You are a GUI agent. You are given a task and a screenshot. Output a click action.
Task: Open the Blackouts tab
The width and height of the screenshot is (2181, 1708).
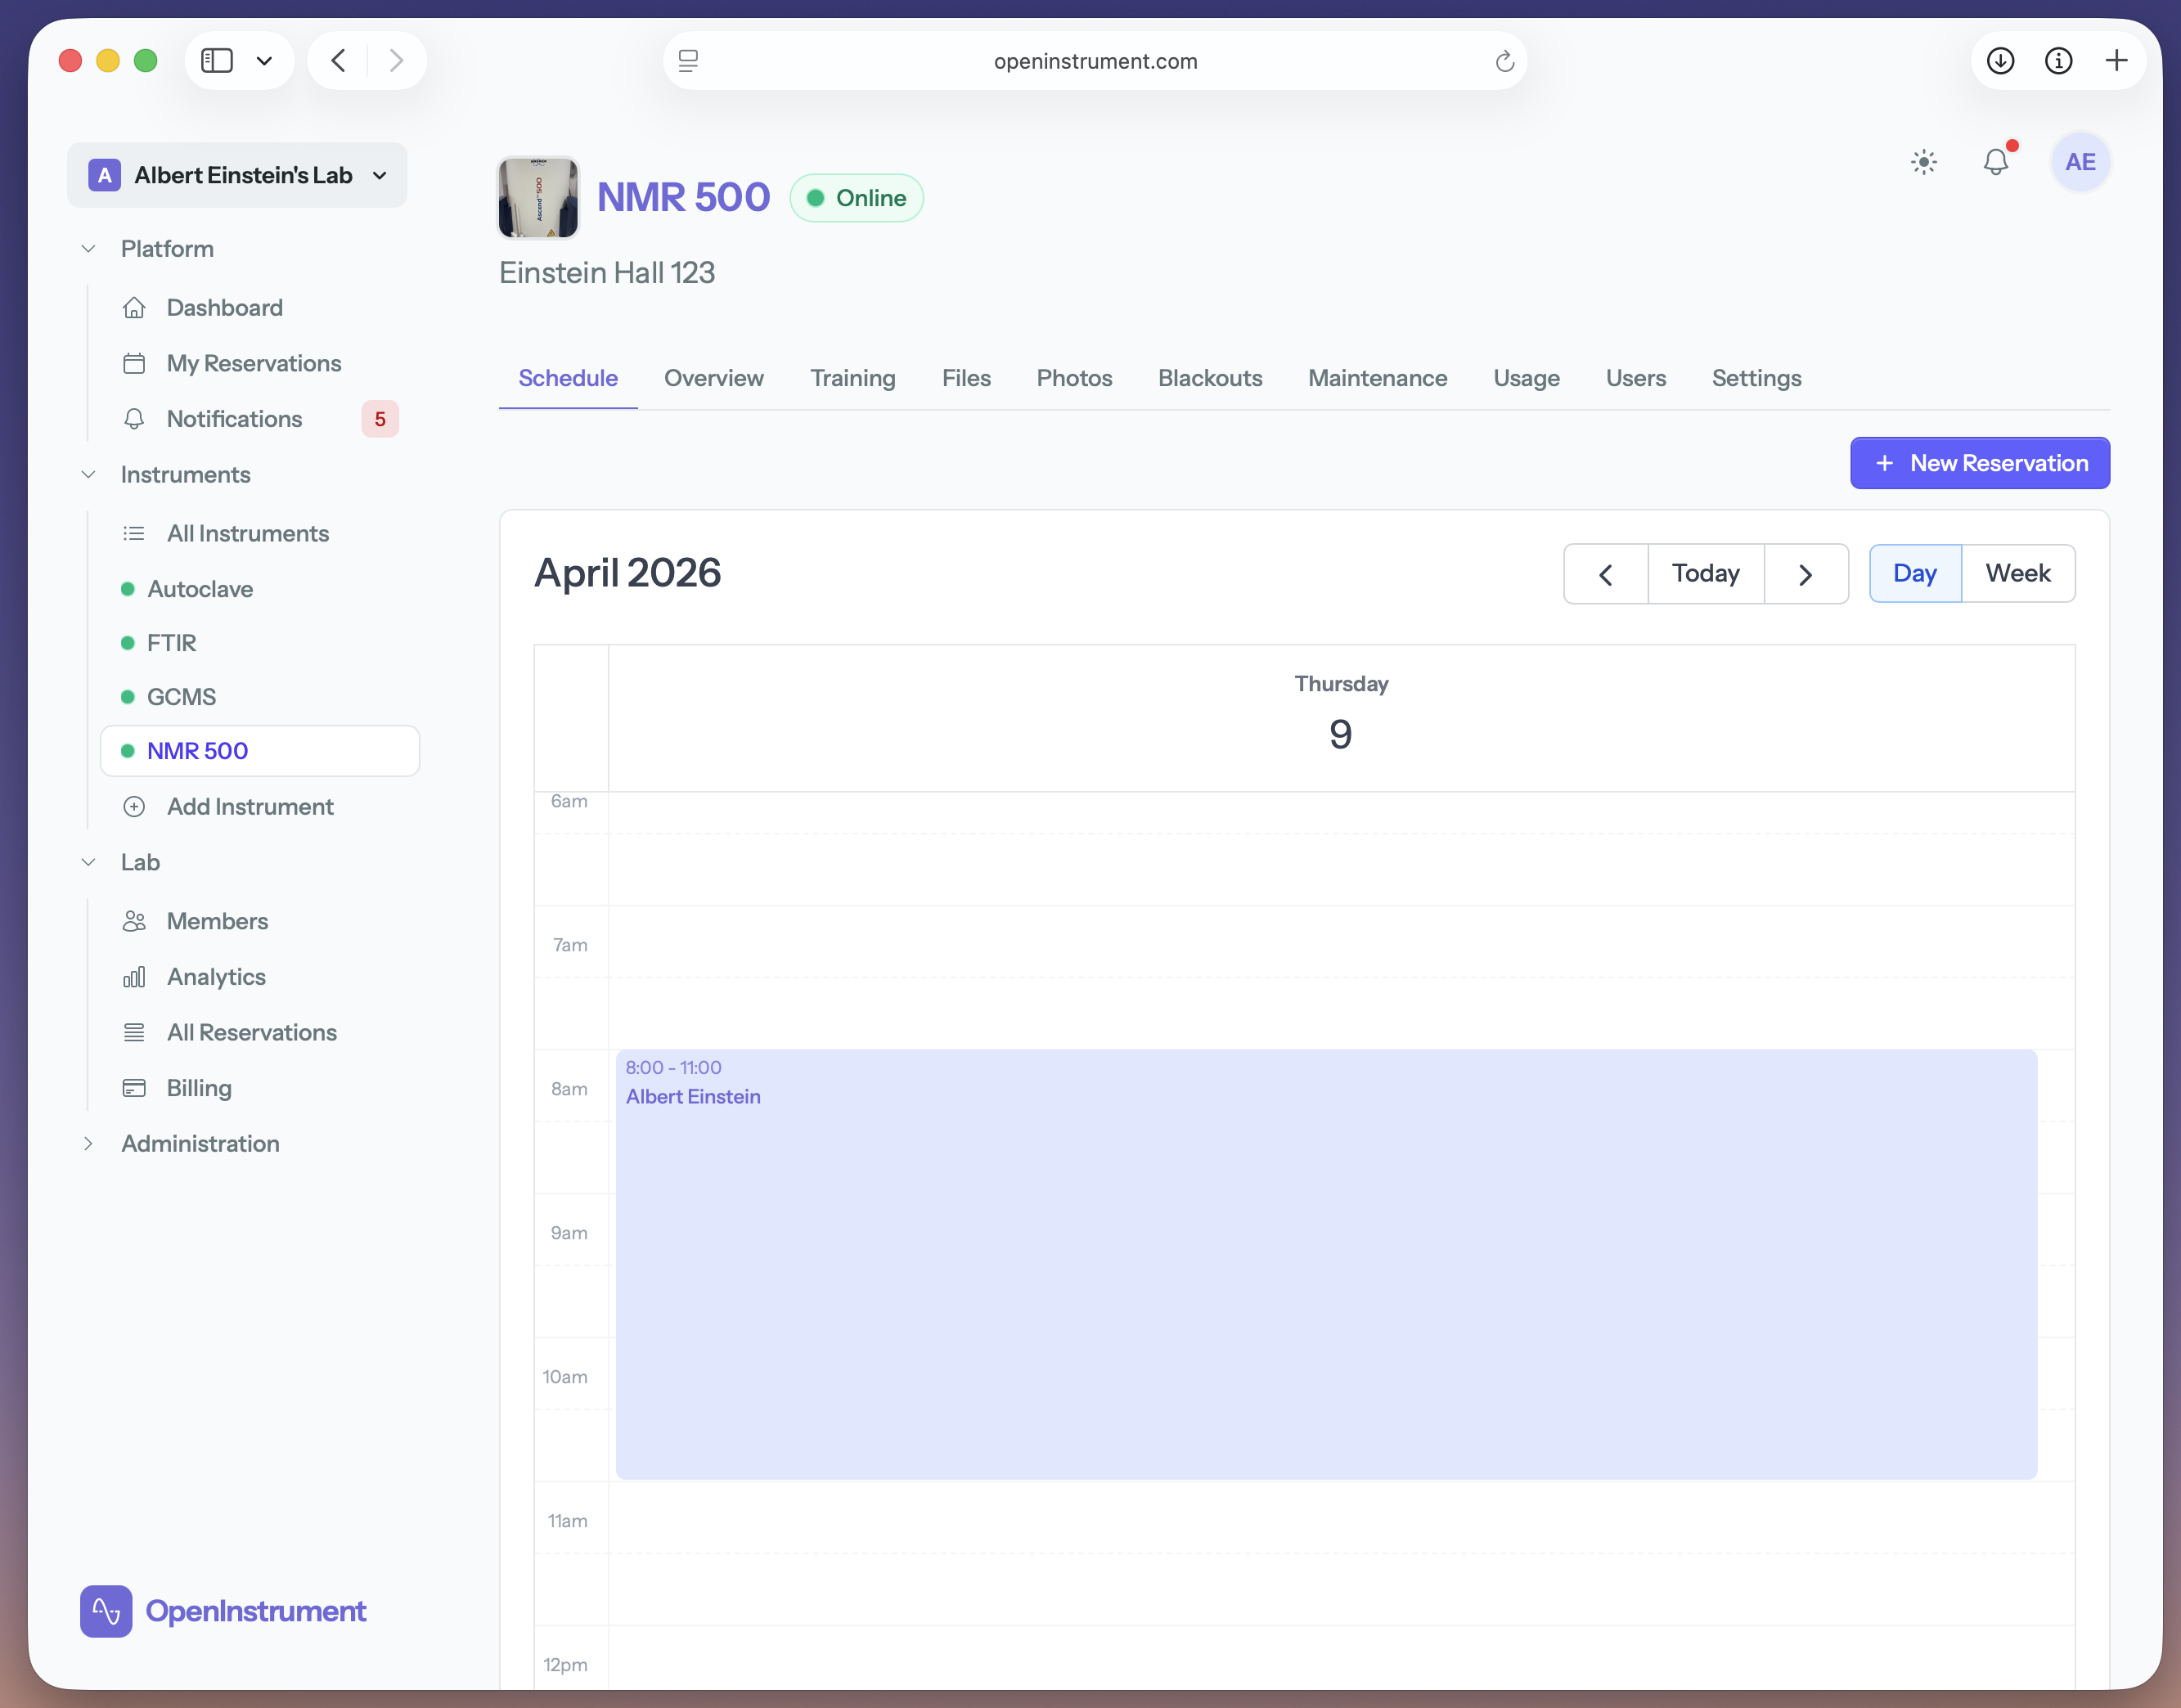click(x=1210, y=378)
